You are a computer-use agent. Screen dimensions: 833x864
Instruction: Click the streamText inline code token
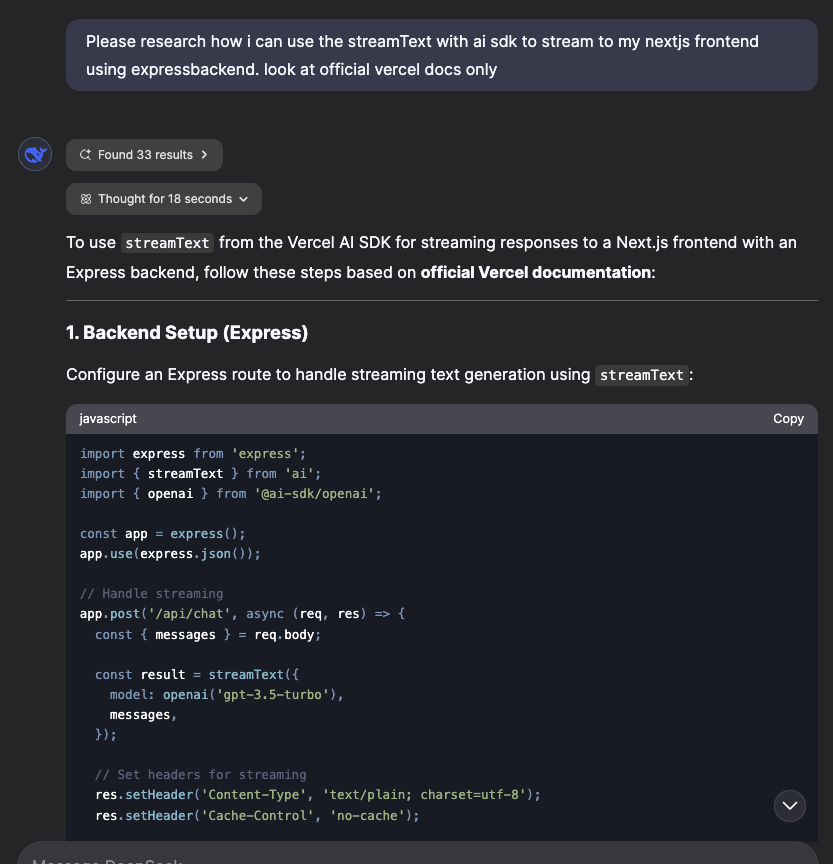click(x=167, y=242)
